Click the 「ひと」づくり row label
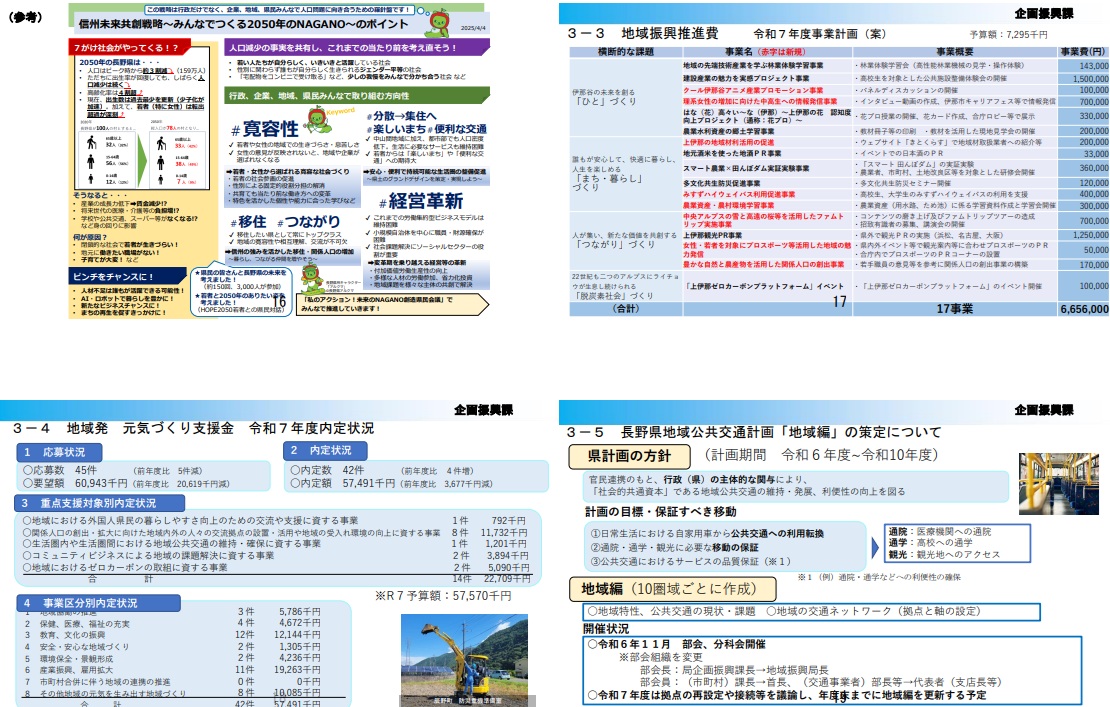 pos(606,101)
